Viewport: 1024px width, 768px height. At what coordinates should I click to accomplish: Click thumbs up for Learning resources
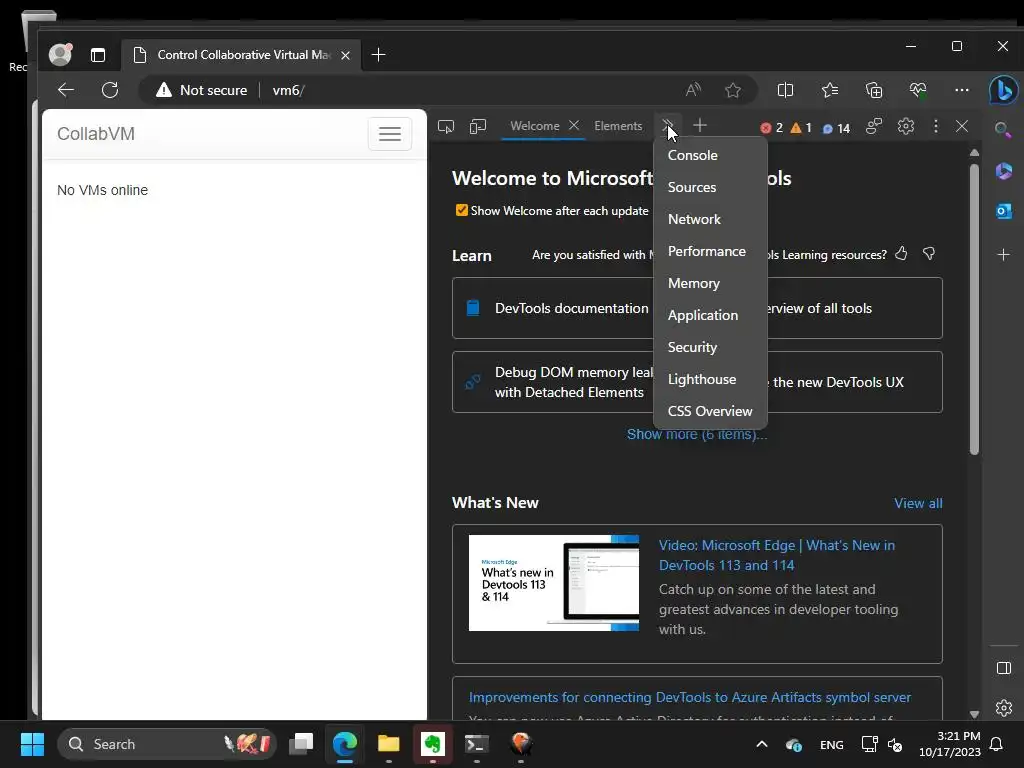point(901,253)
